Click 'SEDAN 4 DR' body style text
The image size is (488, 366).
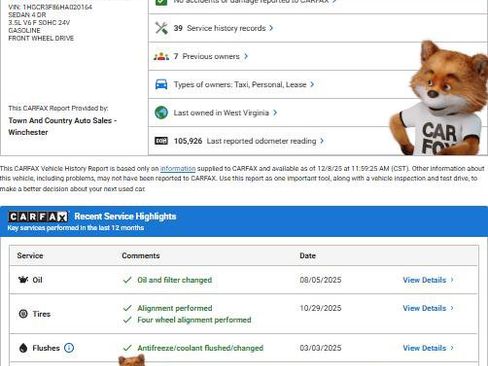(x=27, y=15)
